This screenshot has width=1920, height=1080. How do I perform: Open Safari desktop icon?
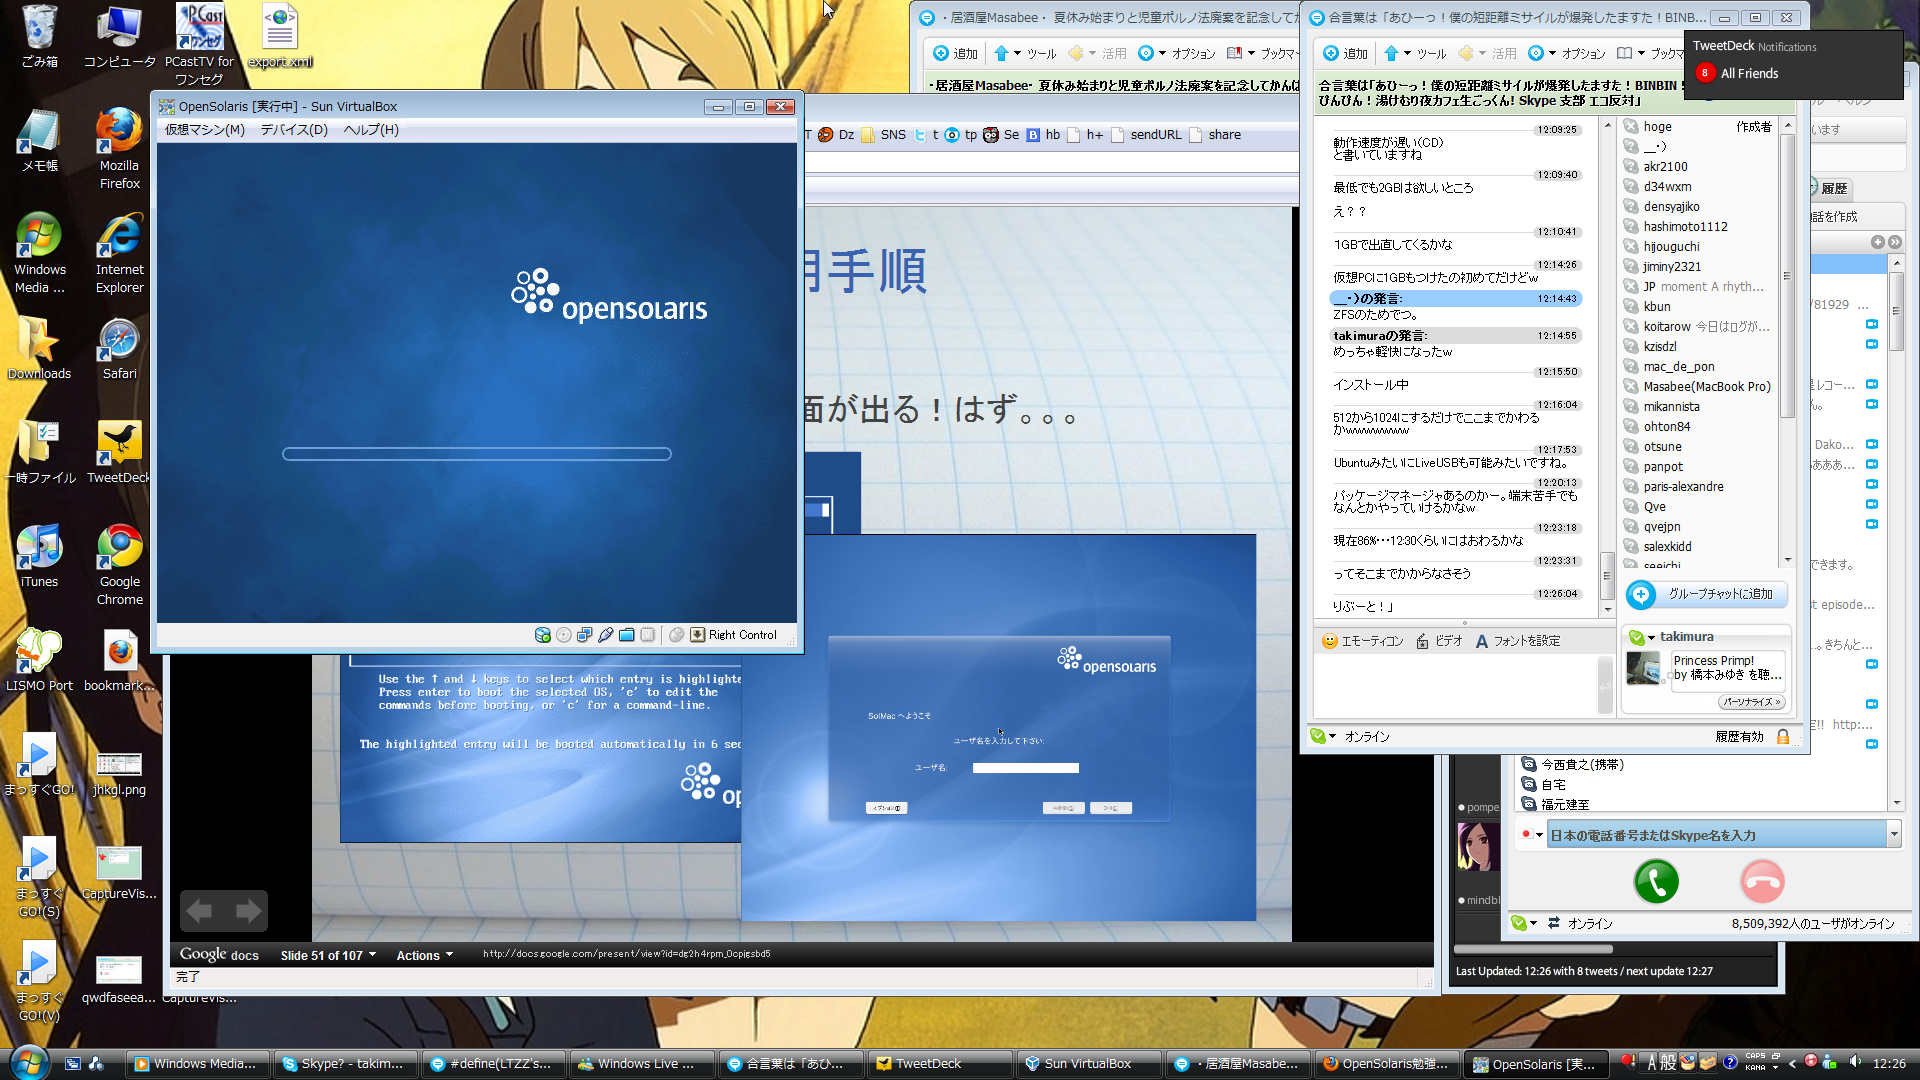click(x=119, y=349)
